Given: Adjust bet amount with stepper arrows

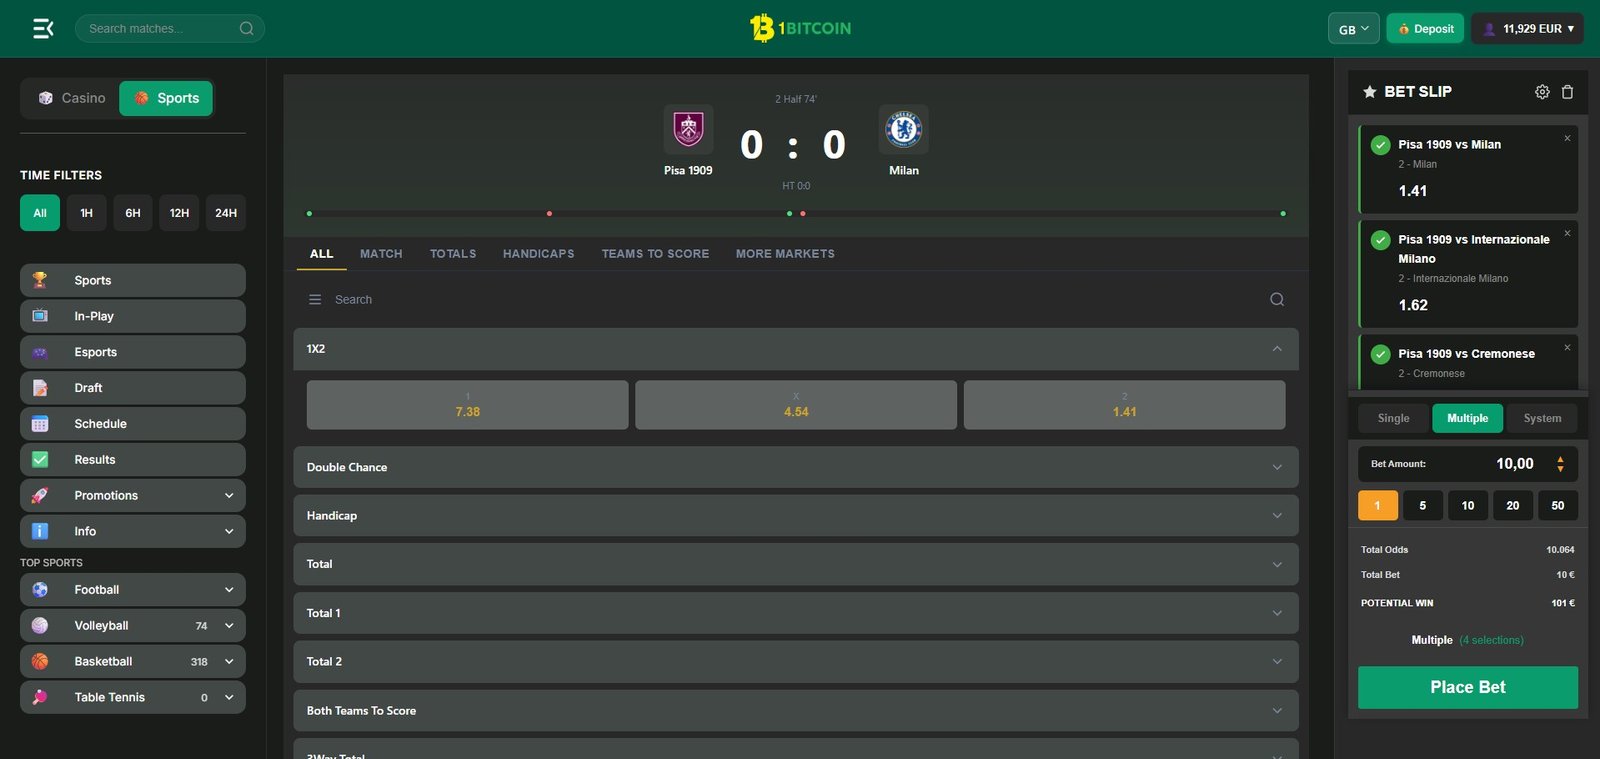Looking at the screenshot, I should coord(1560,464).
